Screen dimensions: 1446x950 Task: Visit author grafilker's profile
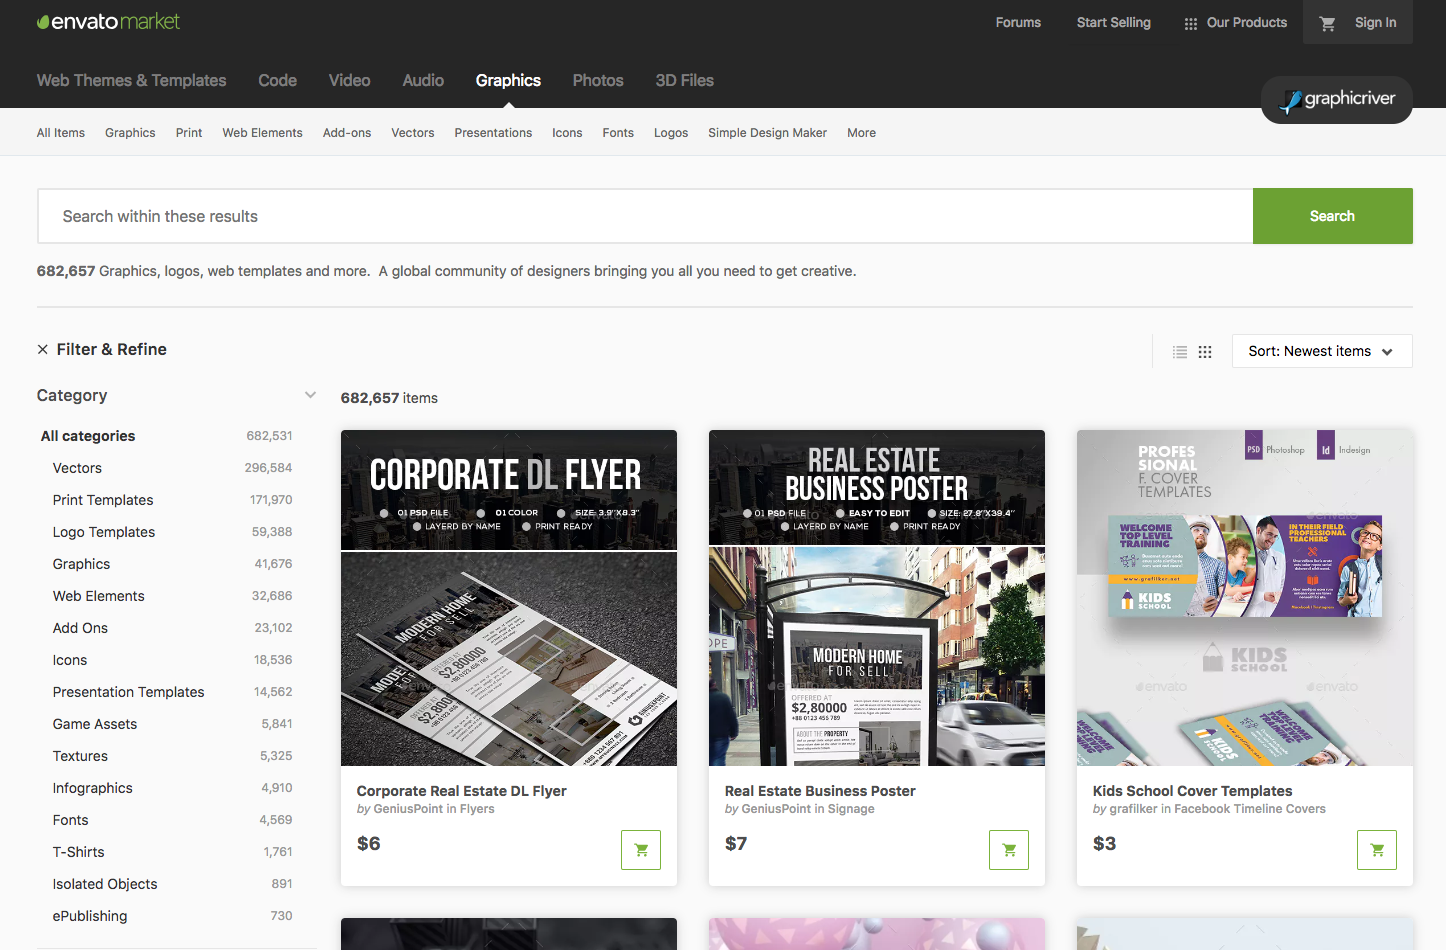click(x=1133, y=809)
